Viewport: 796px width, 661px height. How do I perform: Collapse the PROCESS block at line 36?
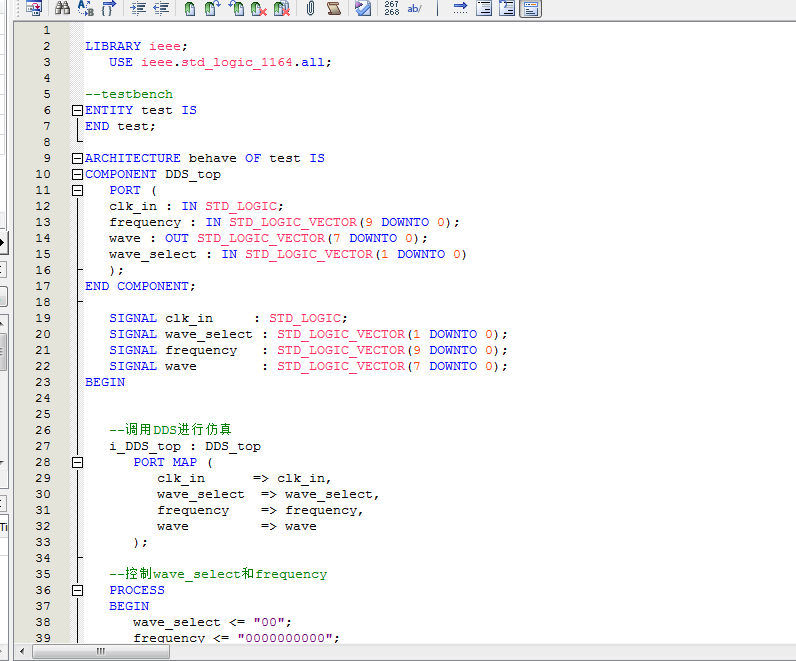[77, 590]
